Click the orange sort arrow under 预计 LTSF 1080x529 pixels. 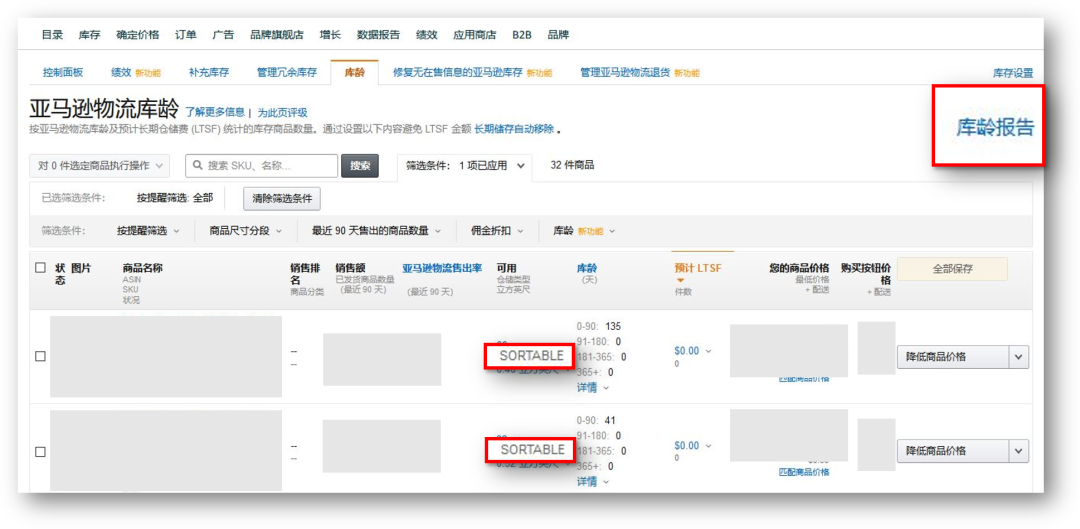point(680,280)
